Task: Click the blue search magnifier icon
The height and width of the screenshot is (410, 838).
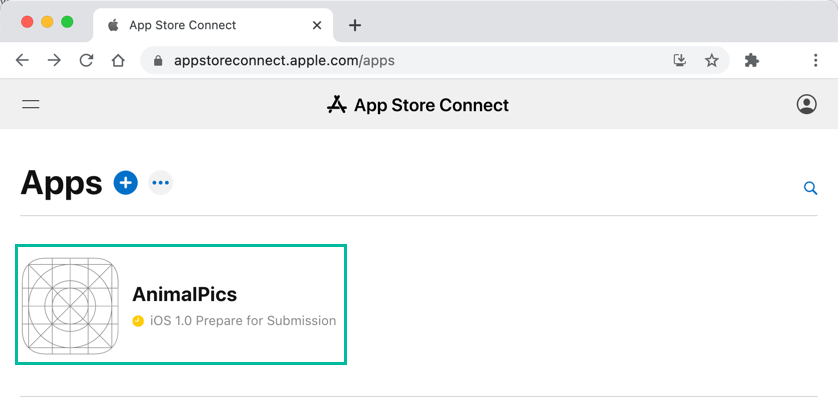Action: (x=811, y=188)
